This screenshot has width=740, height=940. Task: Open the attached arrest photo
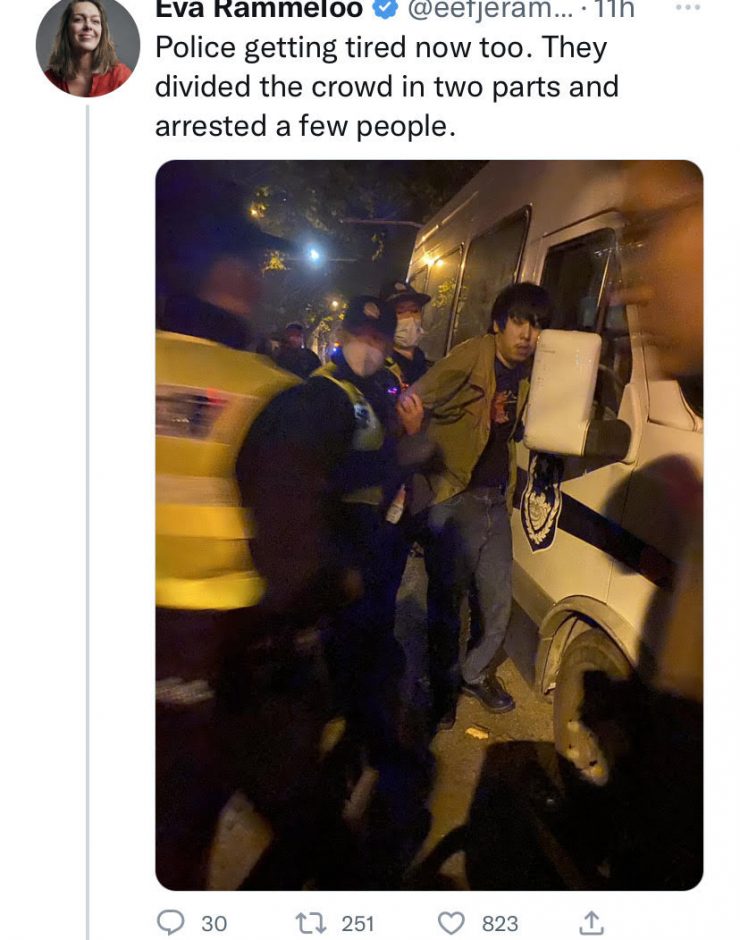429,525
